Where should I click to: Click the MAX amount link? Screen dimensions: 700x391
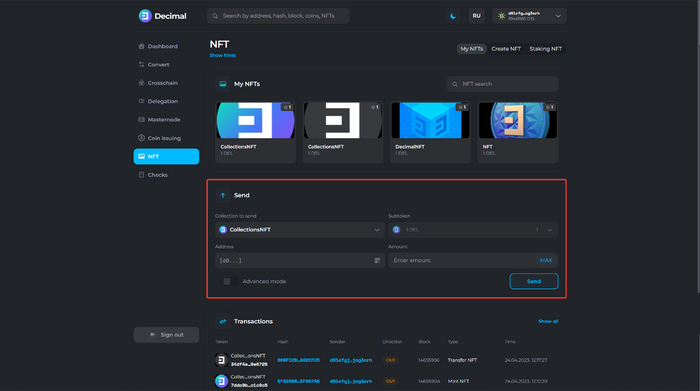[x=546, y=260]
